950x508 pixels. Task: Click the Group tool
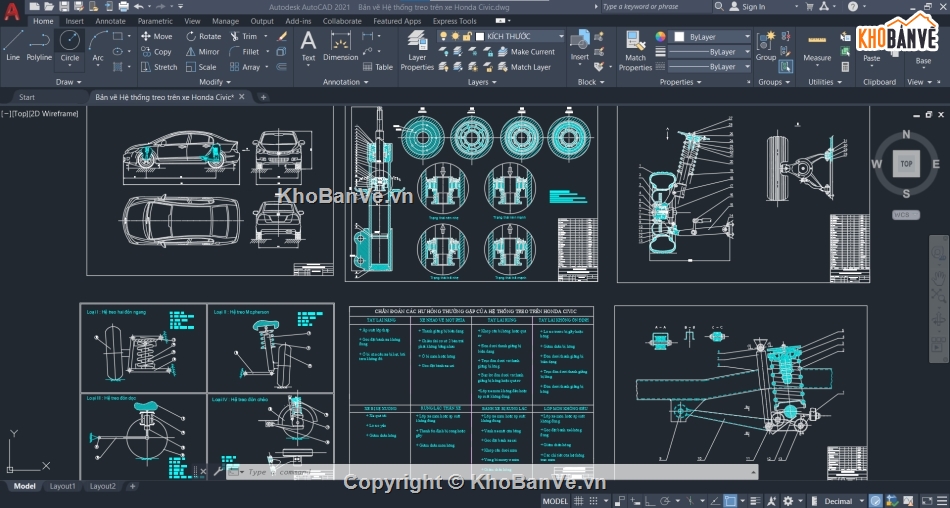(x=766, y=46)
